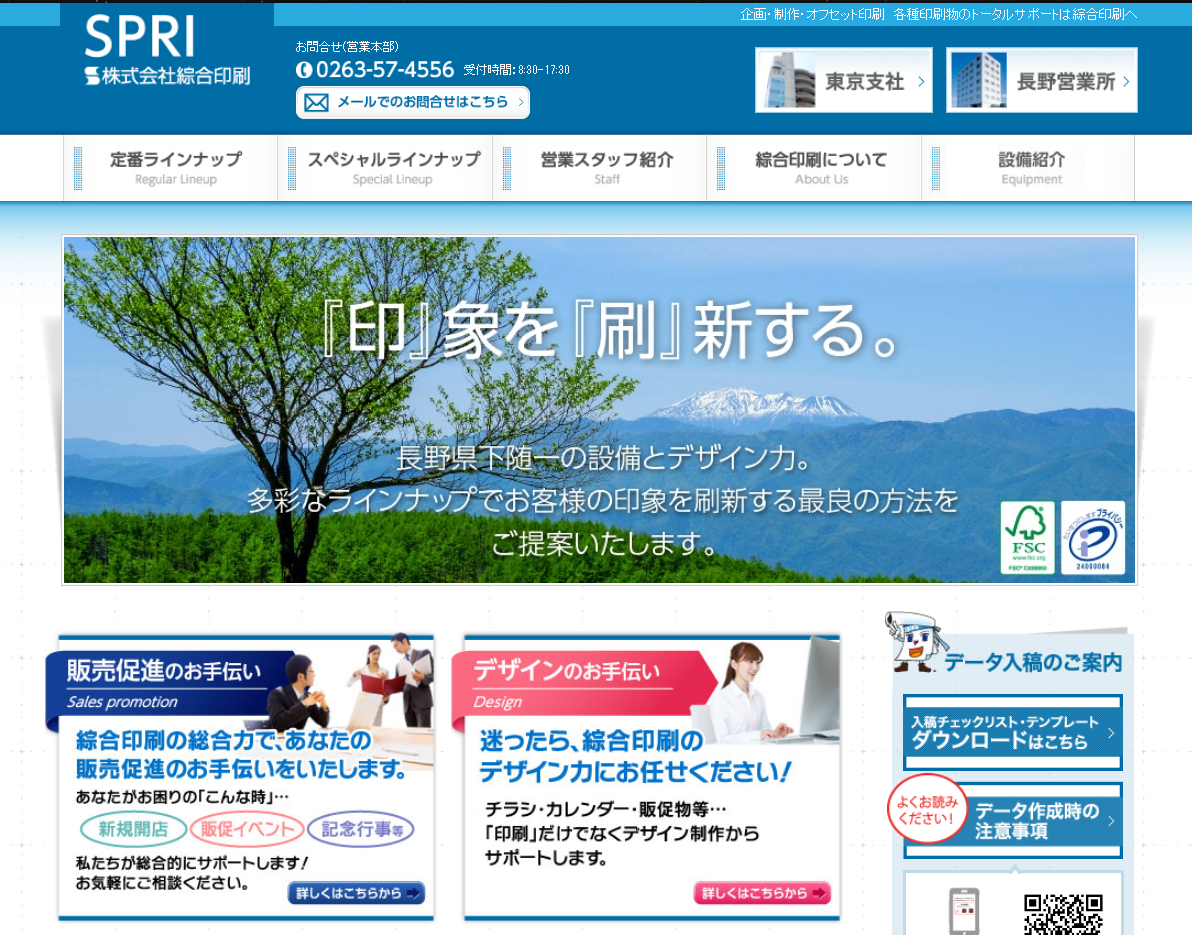Click メールでのお問合せはこちら button

[413, 102]
